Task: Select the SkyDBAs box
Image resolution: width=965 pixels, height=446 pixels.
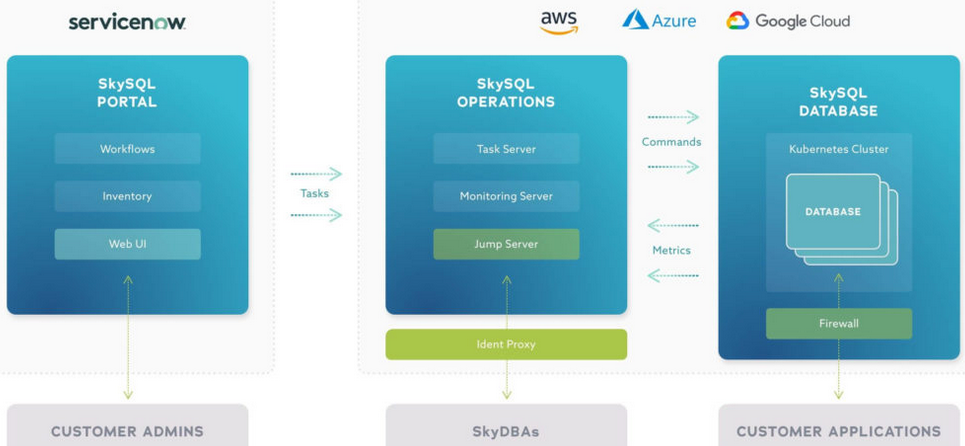Action: pos(507,425)
